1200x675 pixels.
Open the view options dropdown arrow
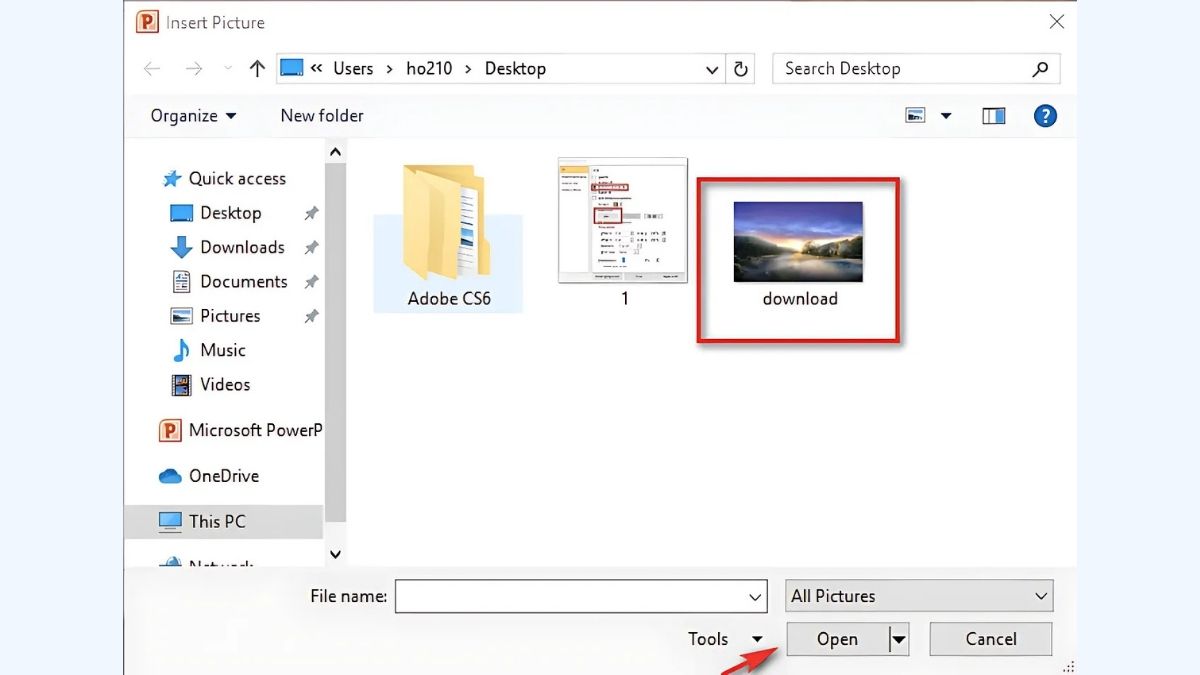pyautogui.click(x=946, y=116)
